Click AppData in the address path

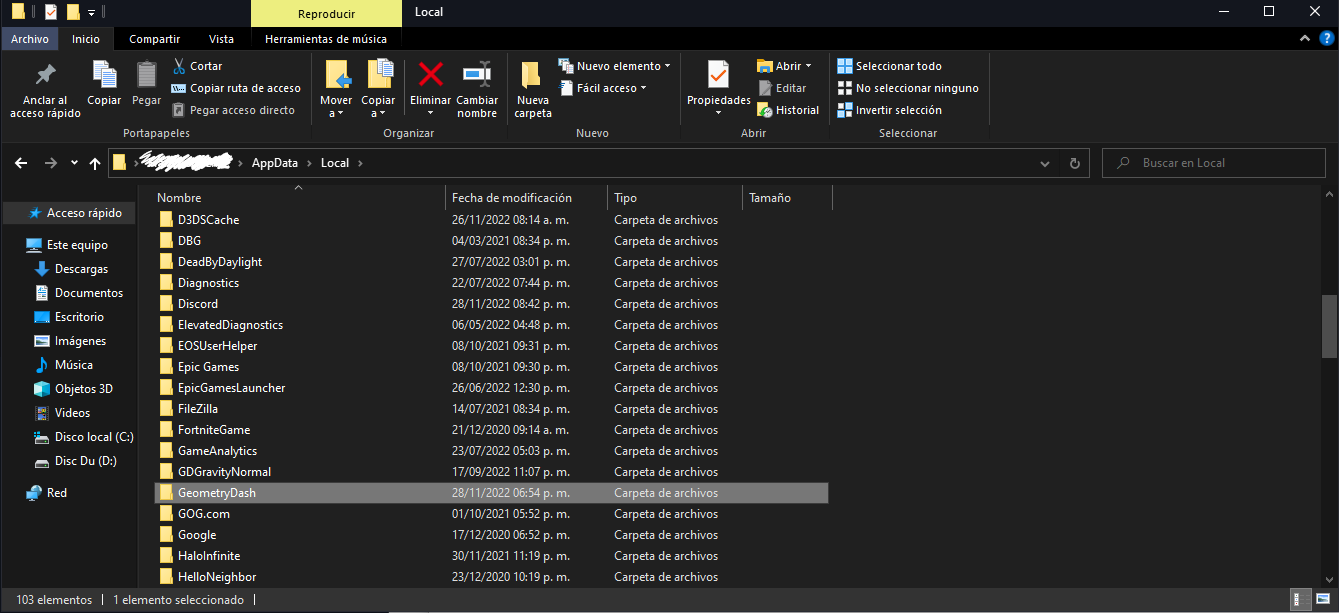276,163
